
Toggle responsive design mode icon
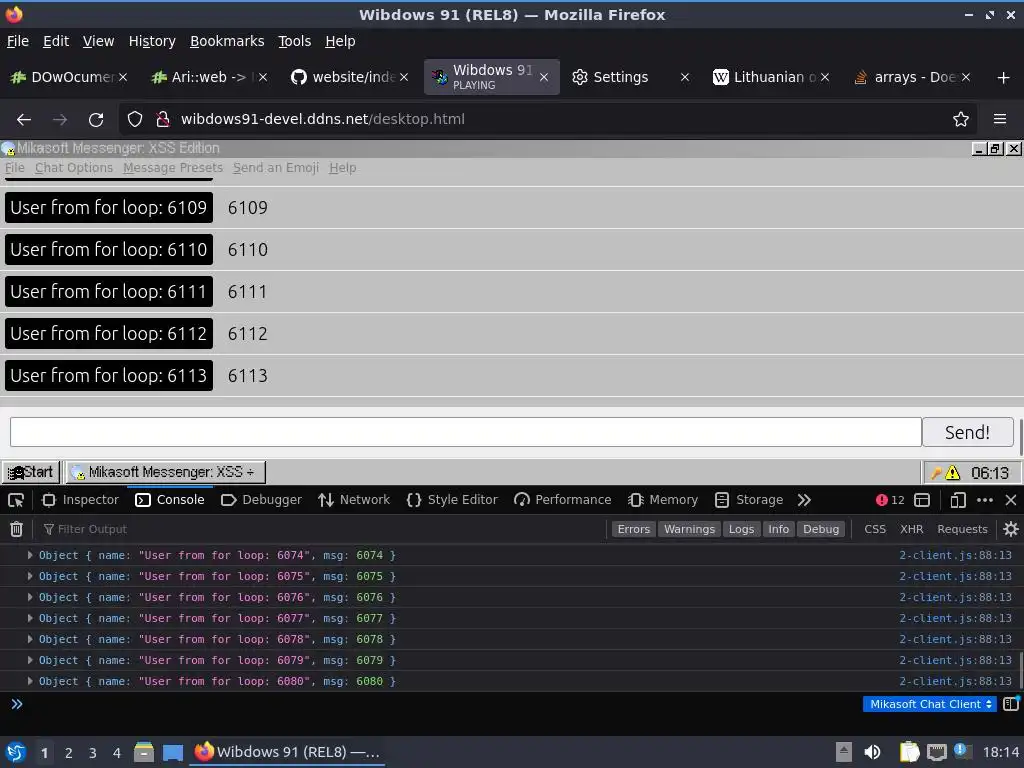pos(957,500)
